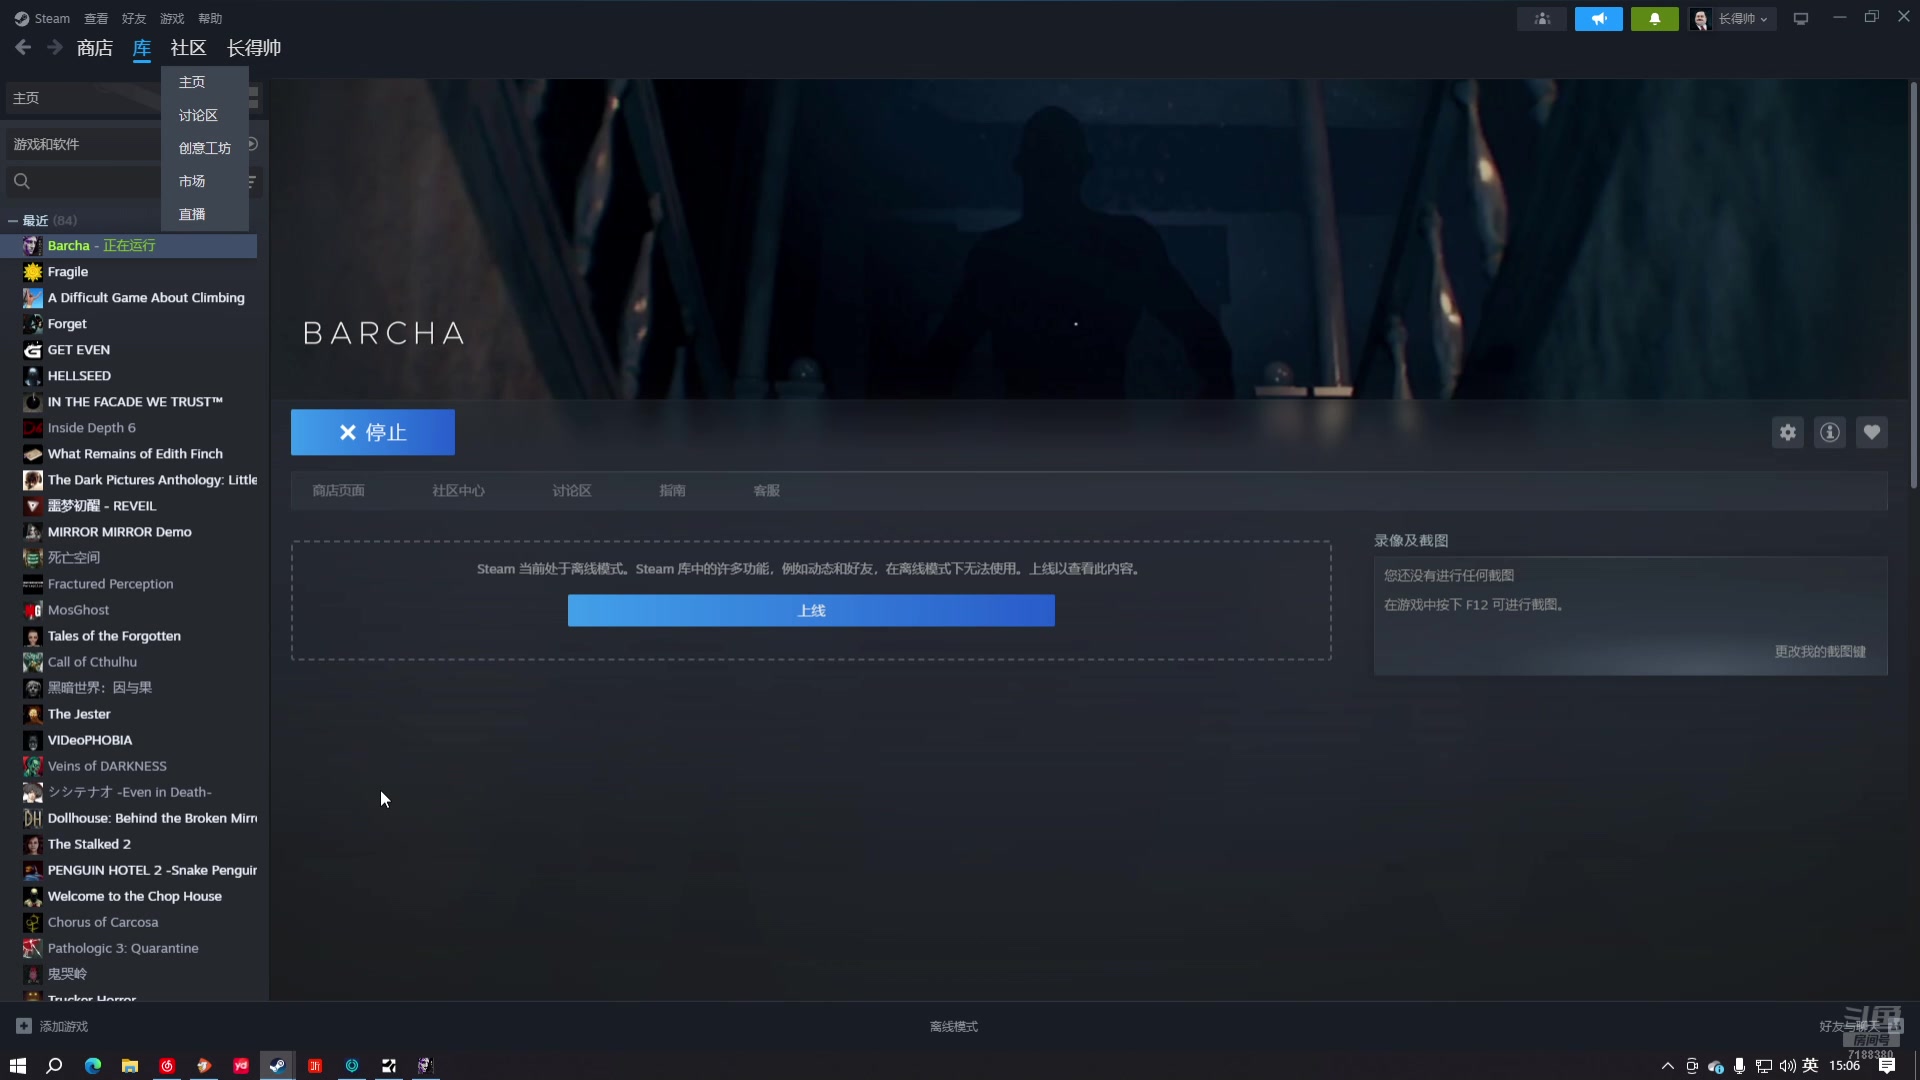Screen dimensions: 1920x1080
Task: Select MIRROR MIRROR Demo in the list
Action: pyautogui.click(x=129, y=532)
